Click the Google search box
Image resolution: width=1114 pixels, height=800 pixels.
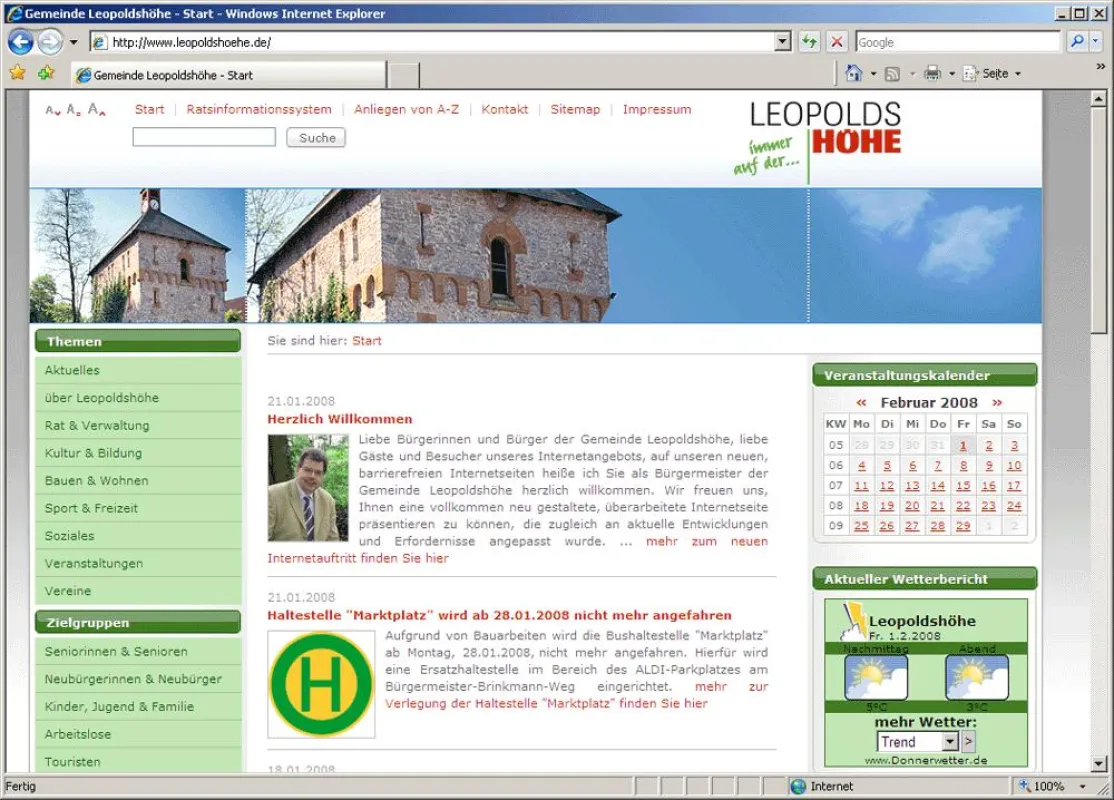[x=958, y=42]
